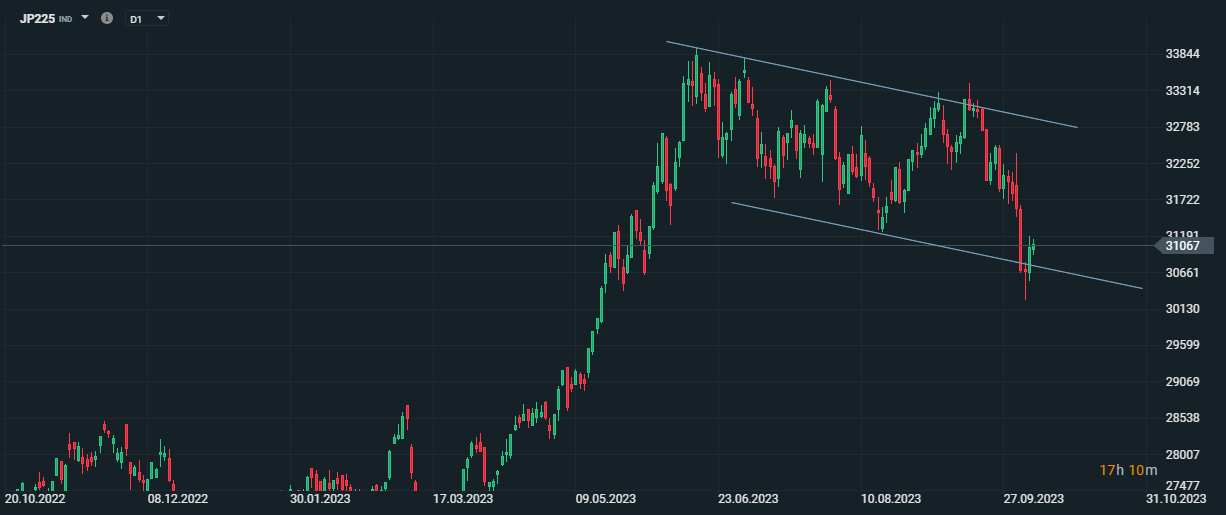This screenshot has width=1226, height=515.
Task: Click the candle countdown timer 17h 10m
Action: 1128,470
